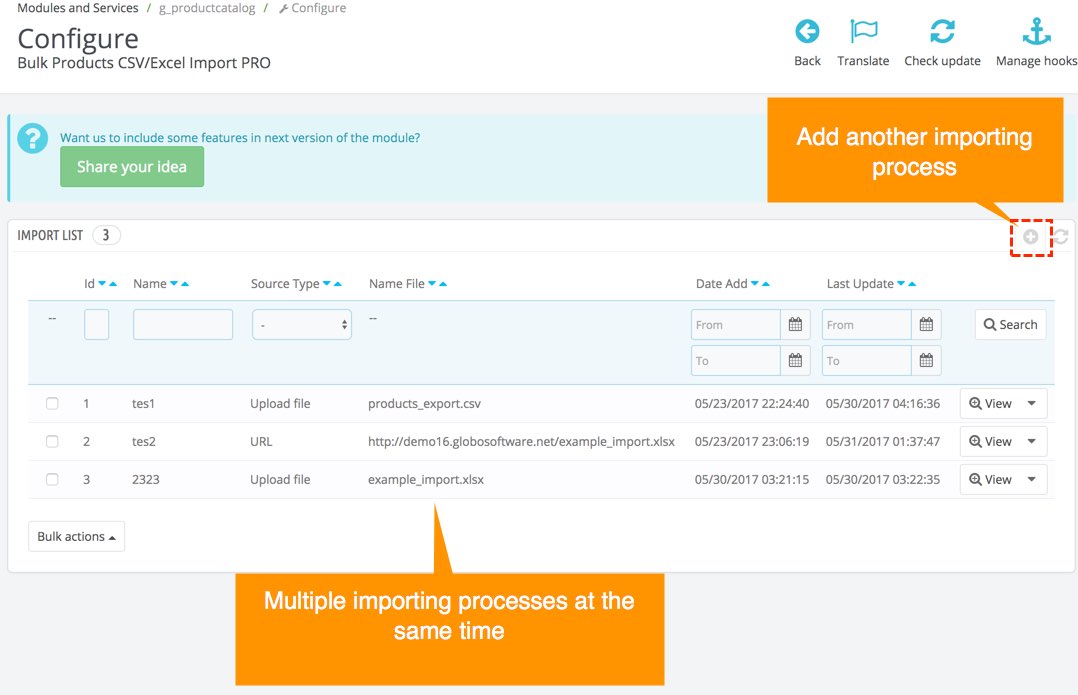Sort Name column descending
Screen dimensions: 1078x695
pyautogui.click(x=174, y=284)
